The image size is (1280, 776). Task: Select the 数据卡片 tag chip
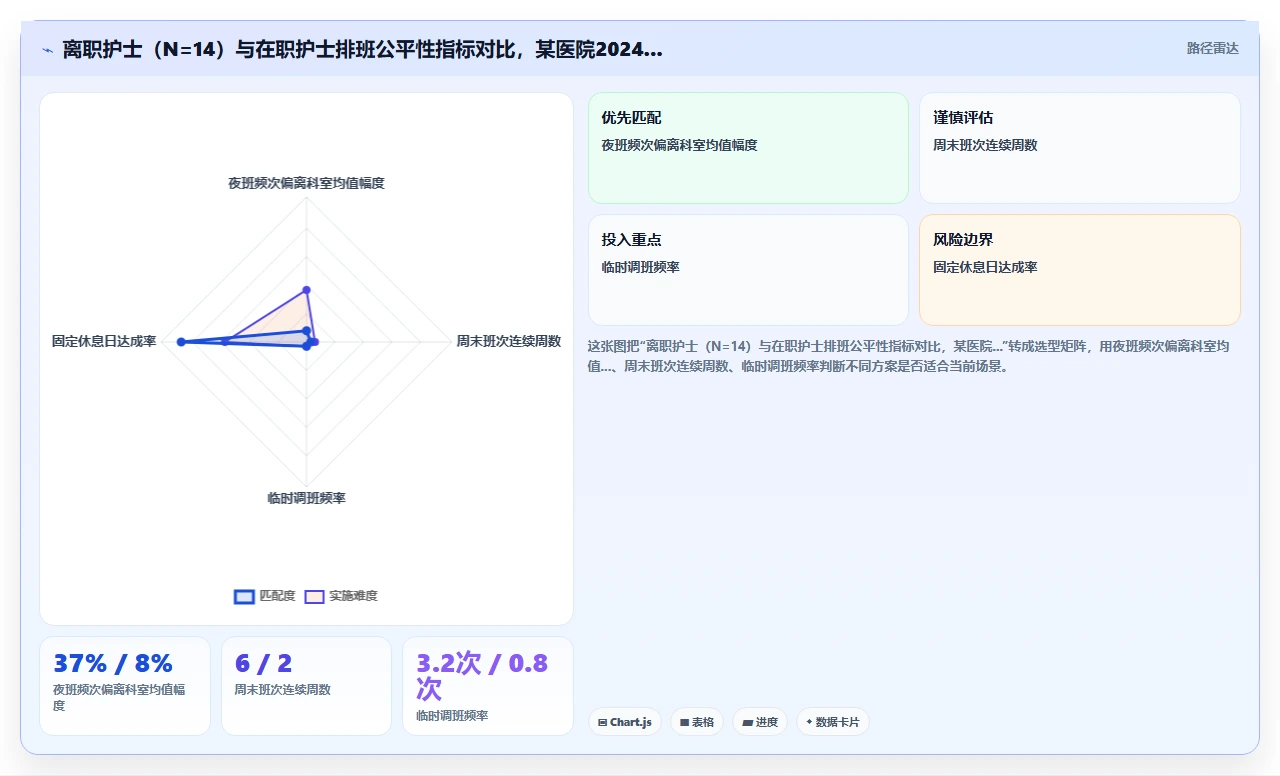[x=833, y=722]
